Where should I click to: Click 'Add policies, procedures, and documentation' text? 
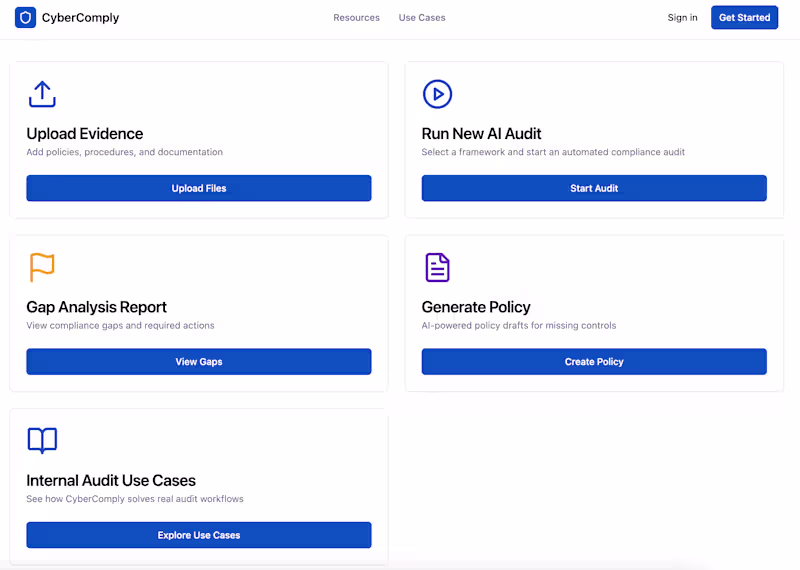[124, 152]
